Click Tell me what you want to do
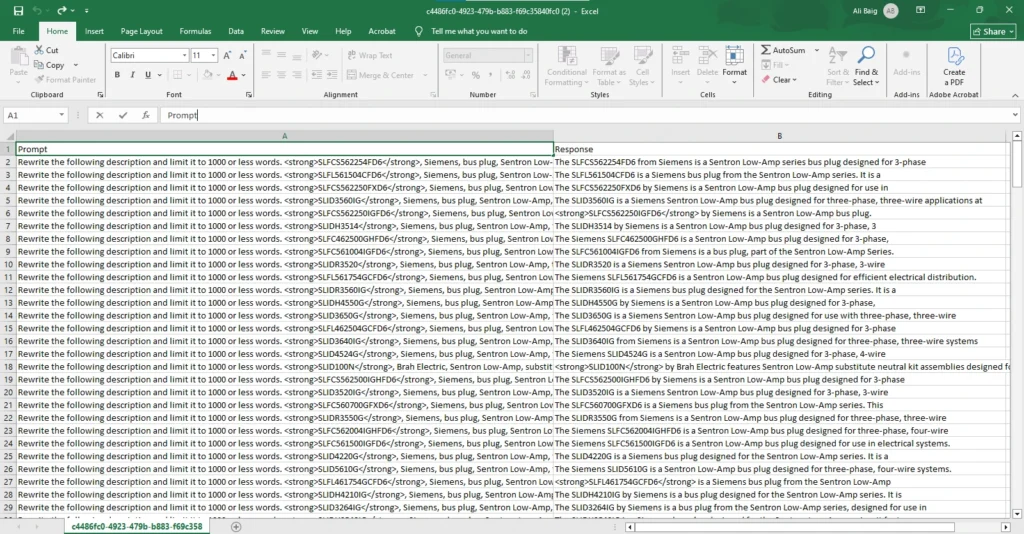 click(x=479, y=31)
